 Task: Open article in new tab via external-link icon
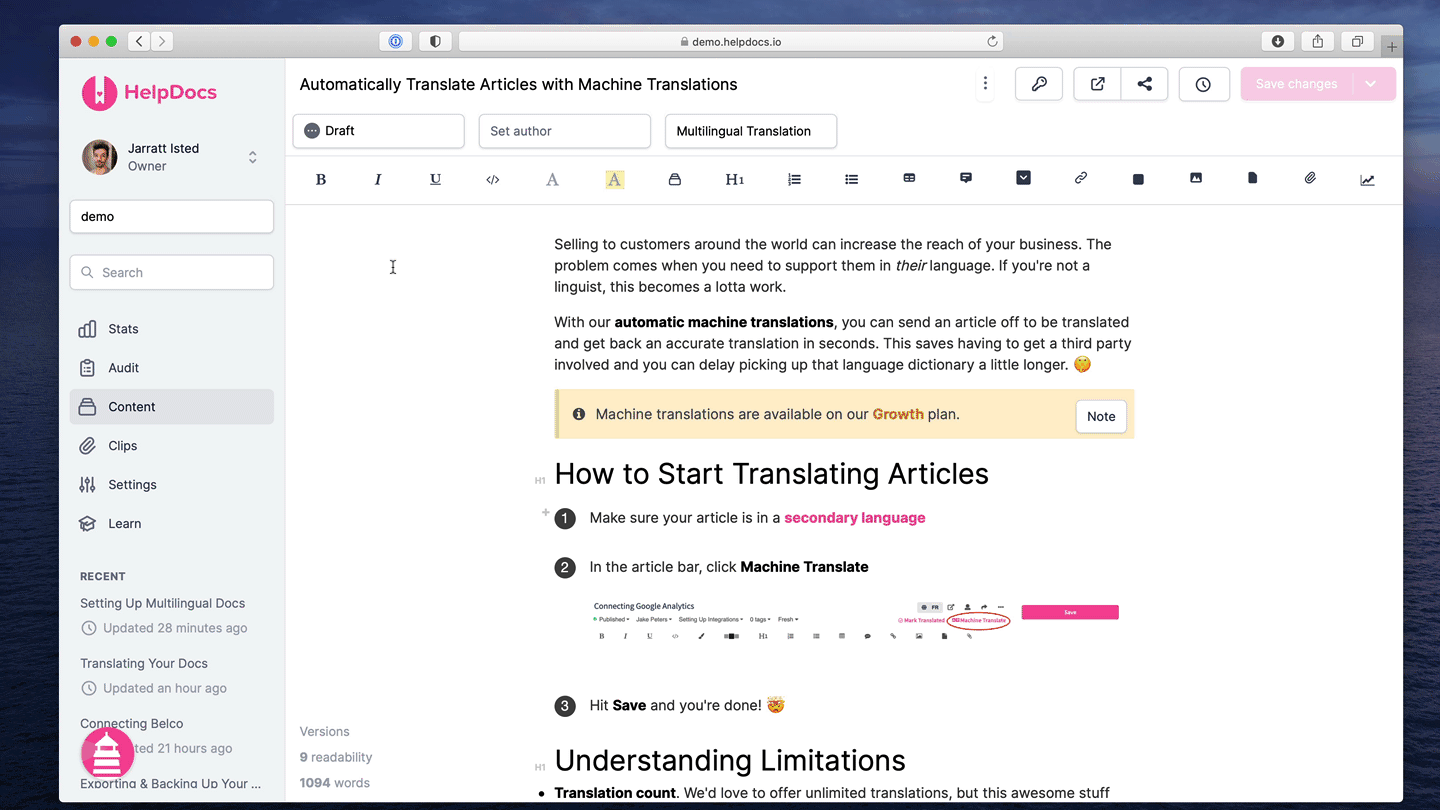(x=1098, y=84)
